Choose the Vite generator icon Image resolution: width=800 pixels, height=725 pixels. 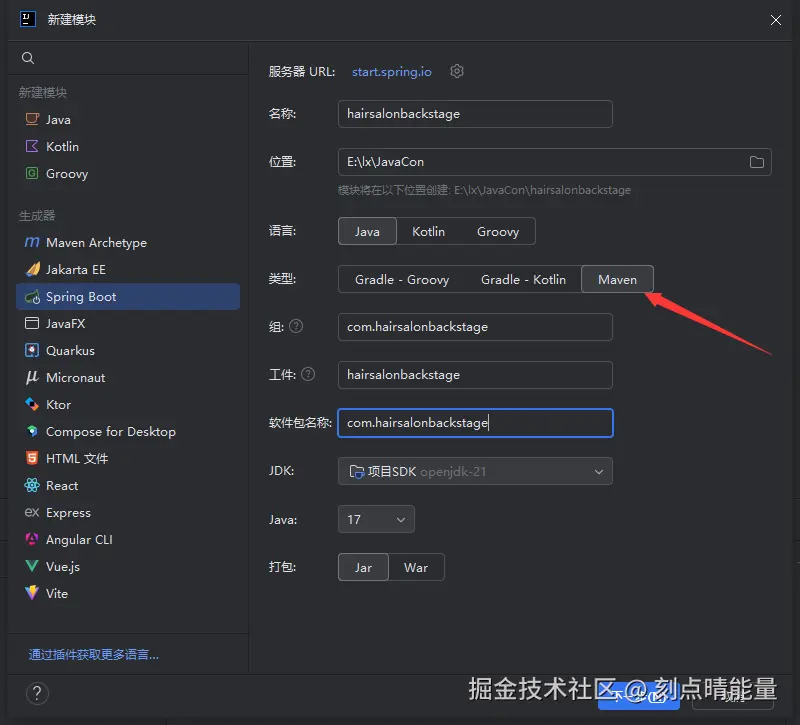pyautogui.click(x=32, y=593)
